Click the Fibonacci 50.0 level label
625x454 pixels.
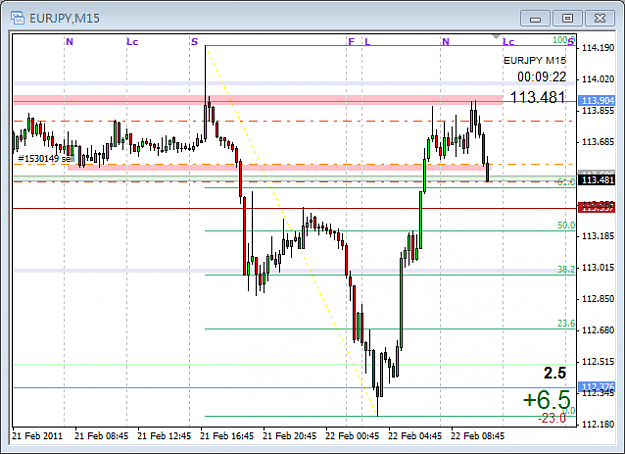pyautogui.click(x=566, y=225)
